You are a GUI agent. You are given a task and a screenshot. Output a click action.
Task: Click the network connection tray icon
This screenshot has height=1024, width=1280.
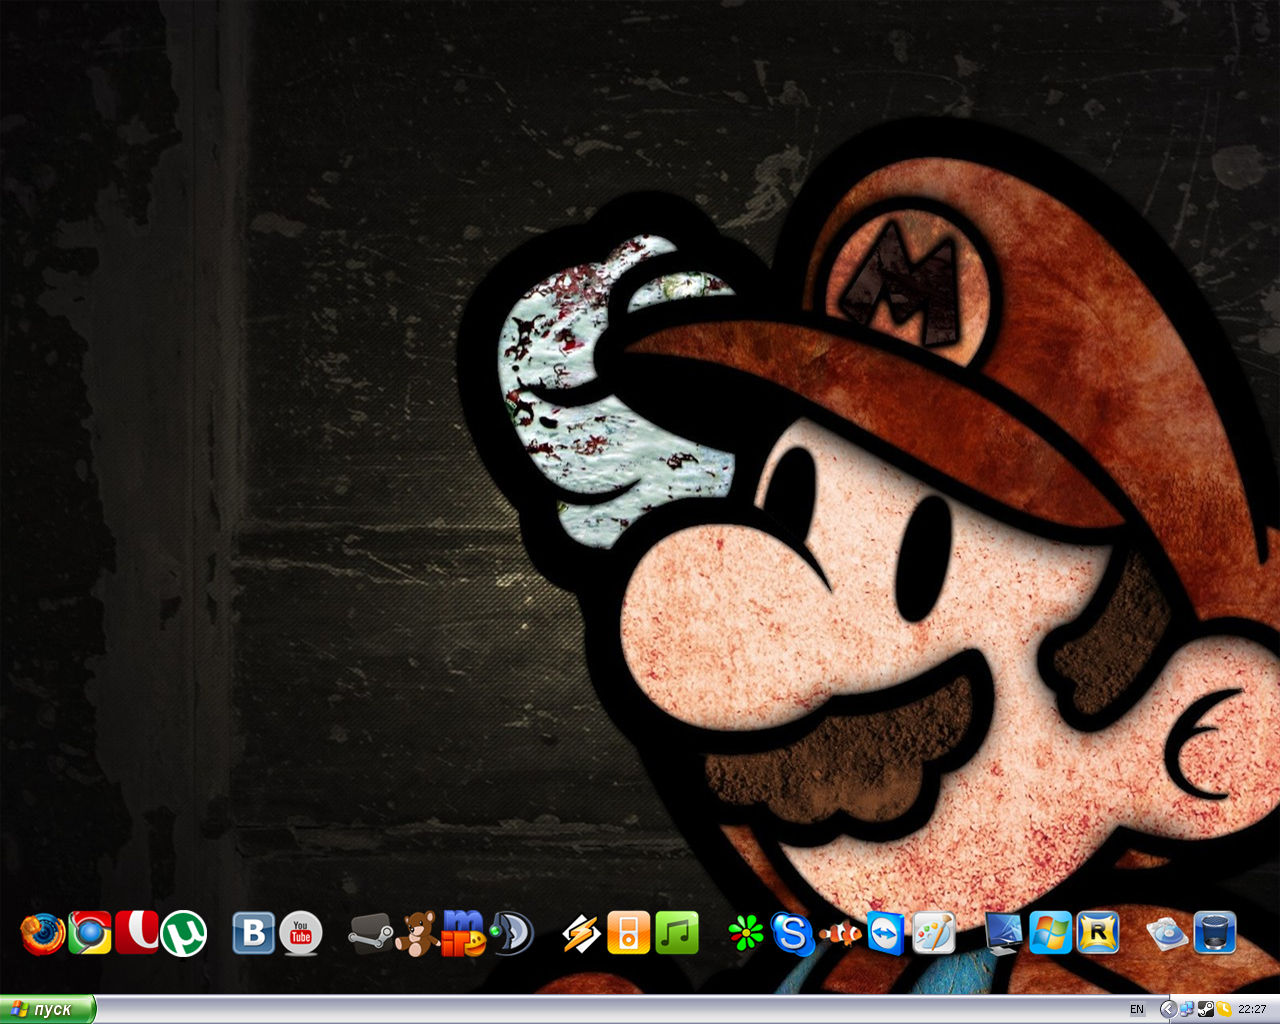point(1186,1009)
